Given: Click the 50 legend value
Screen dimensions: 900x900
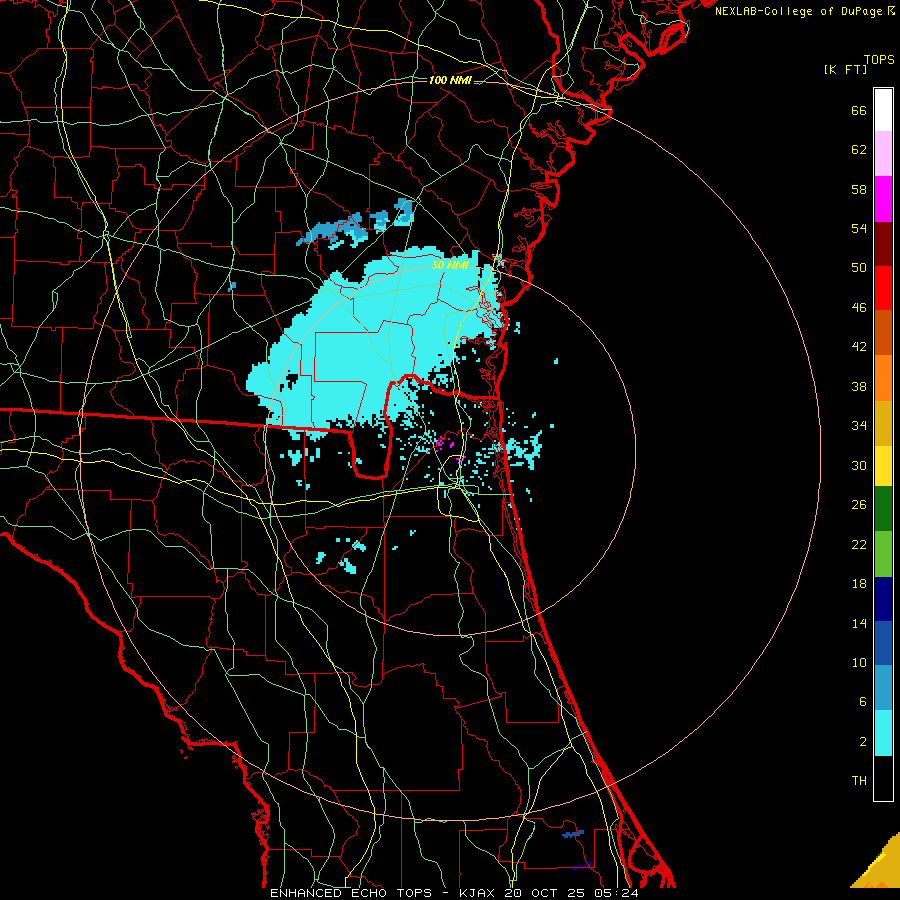Looking at the screenshot, I should (x=859, y=267).
